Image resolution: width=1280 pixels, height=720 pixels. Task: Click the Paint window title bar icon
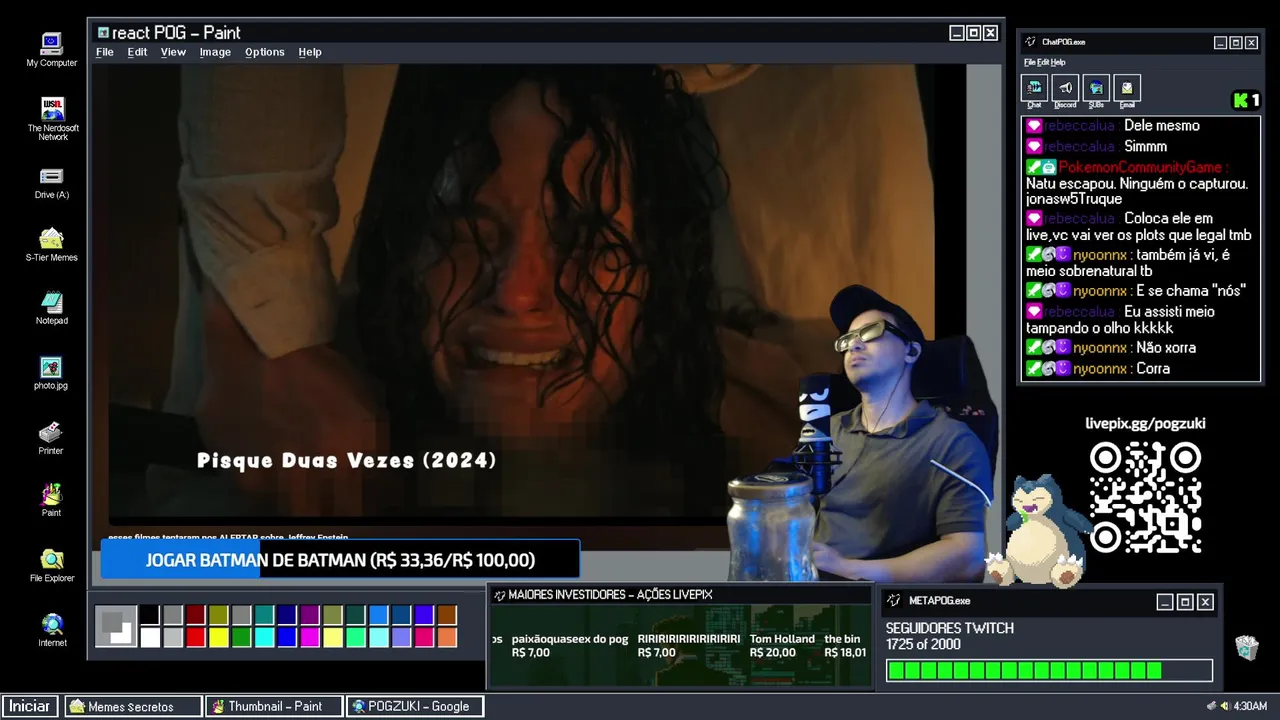tap(103, 33)
